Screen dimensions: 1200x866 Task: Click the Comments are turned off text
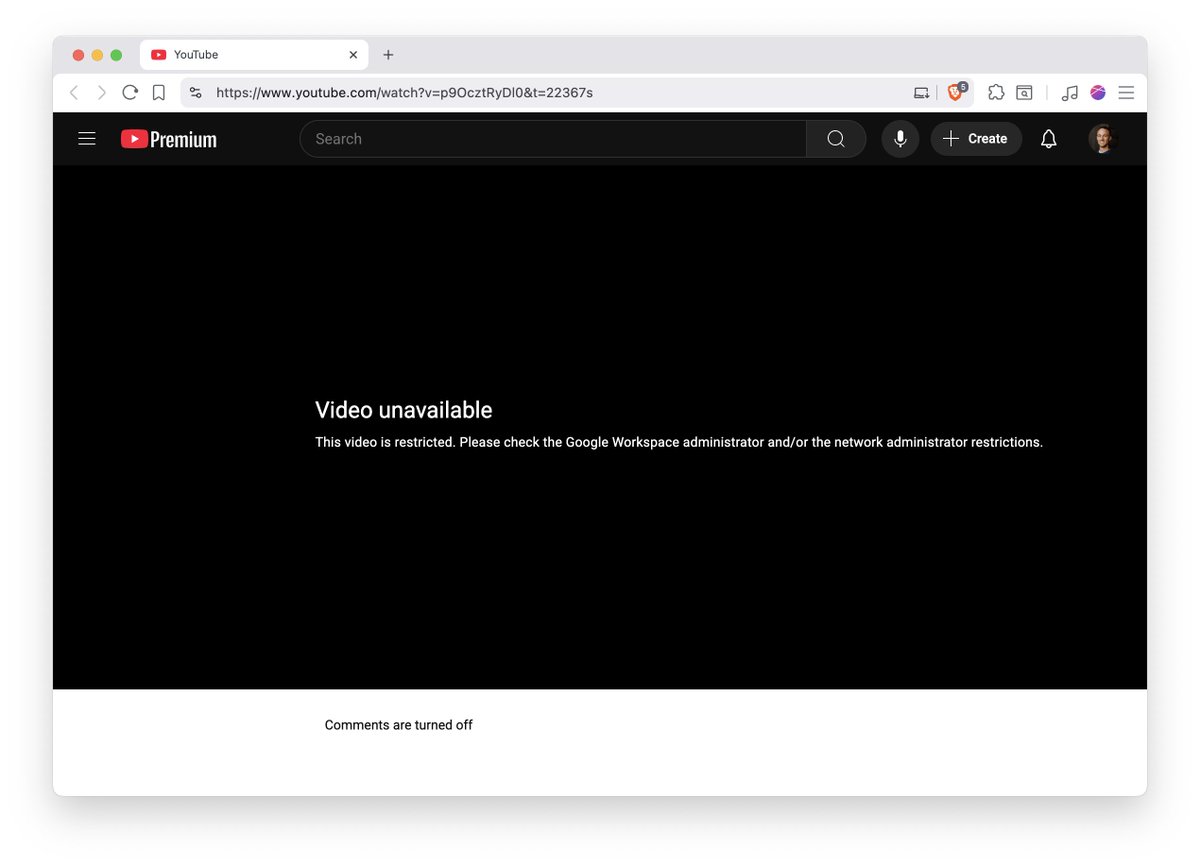[x=399, y=725]
